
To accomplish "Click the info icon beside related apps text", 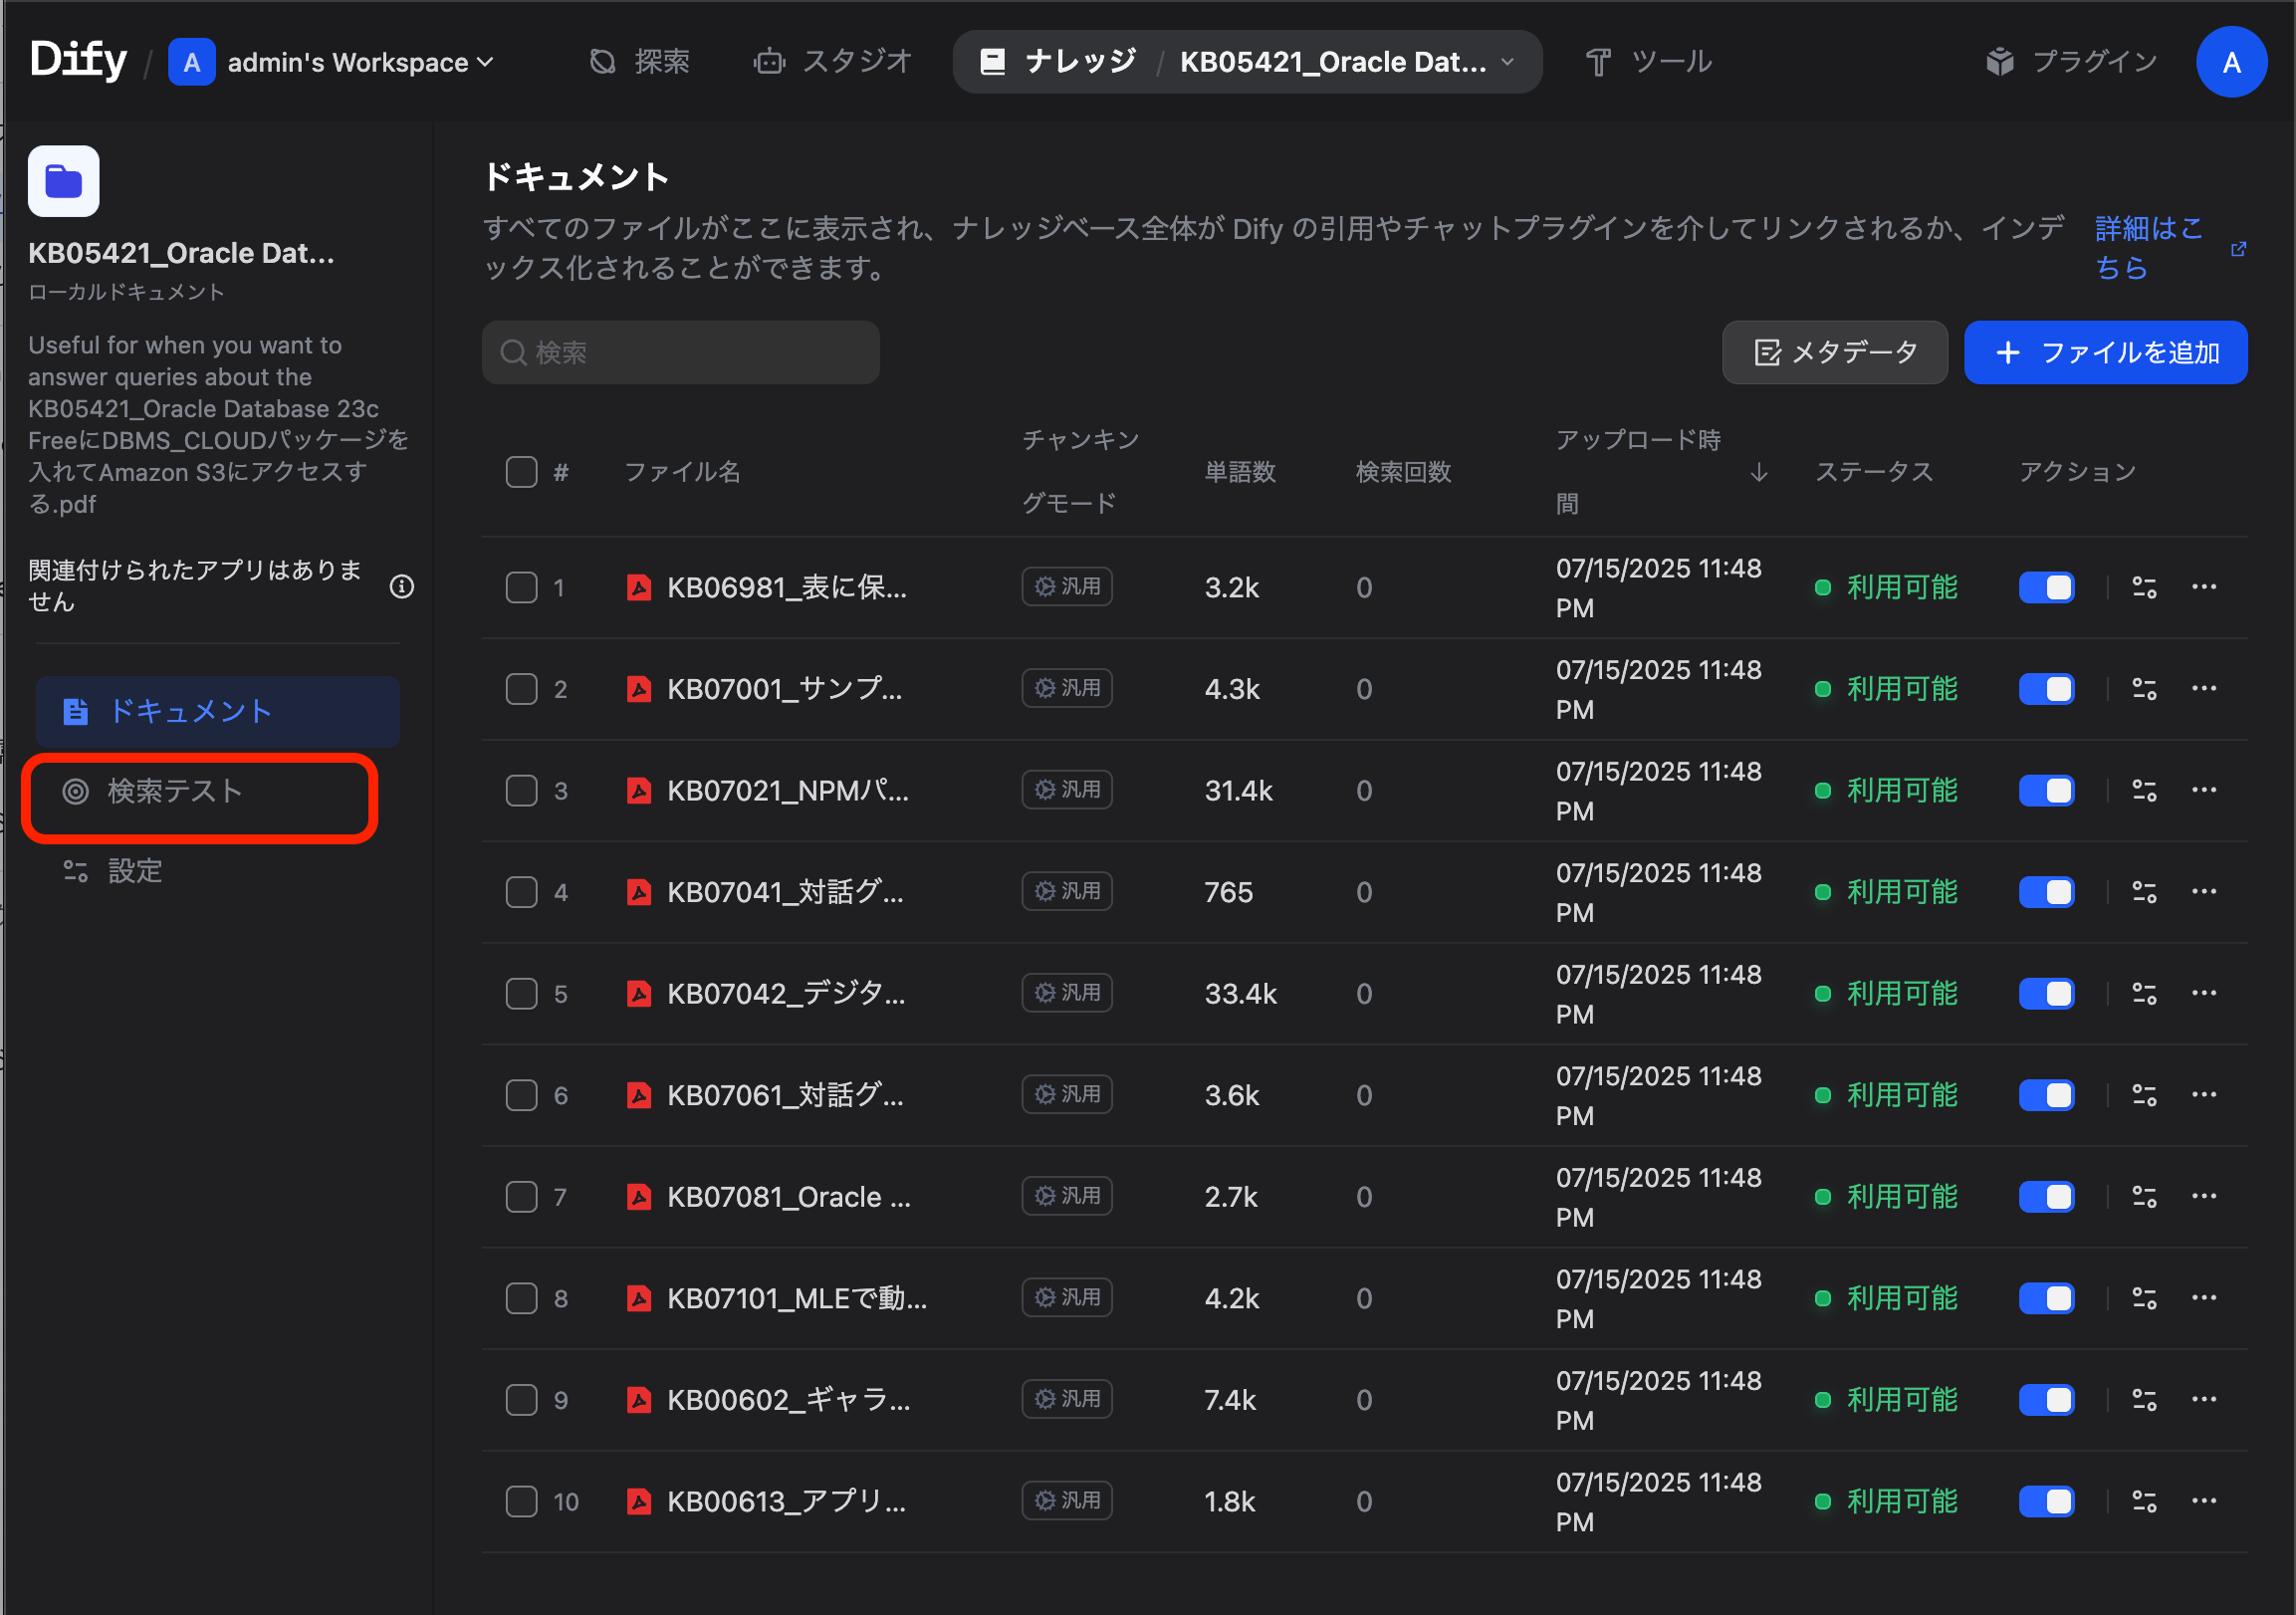I will point(402,587).
